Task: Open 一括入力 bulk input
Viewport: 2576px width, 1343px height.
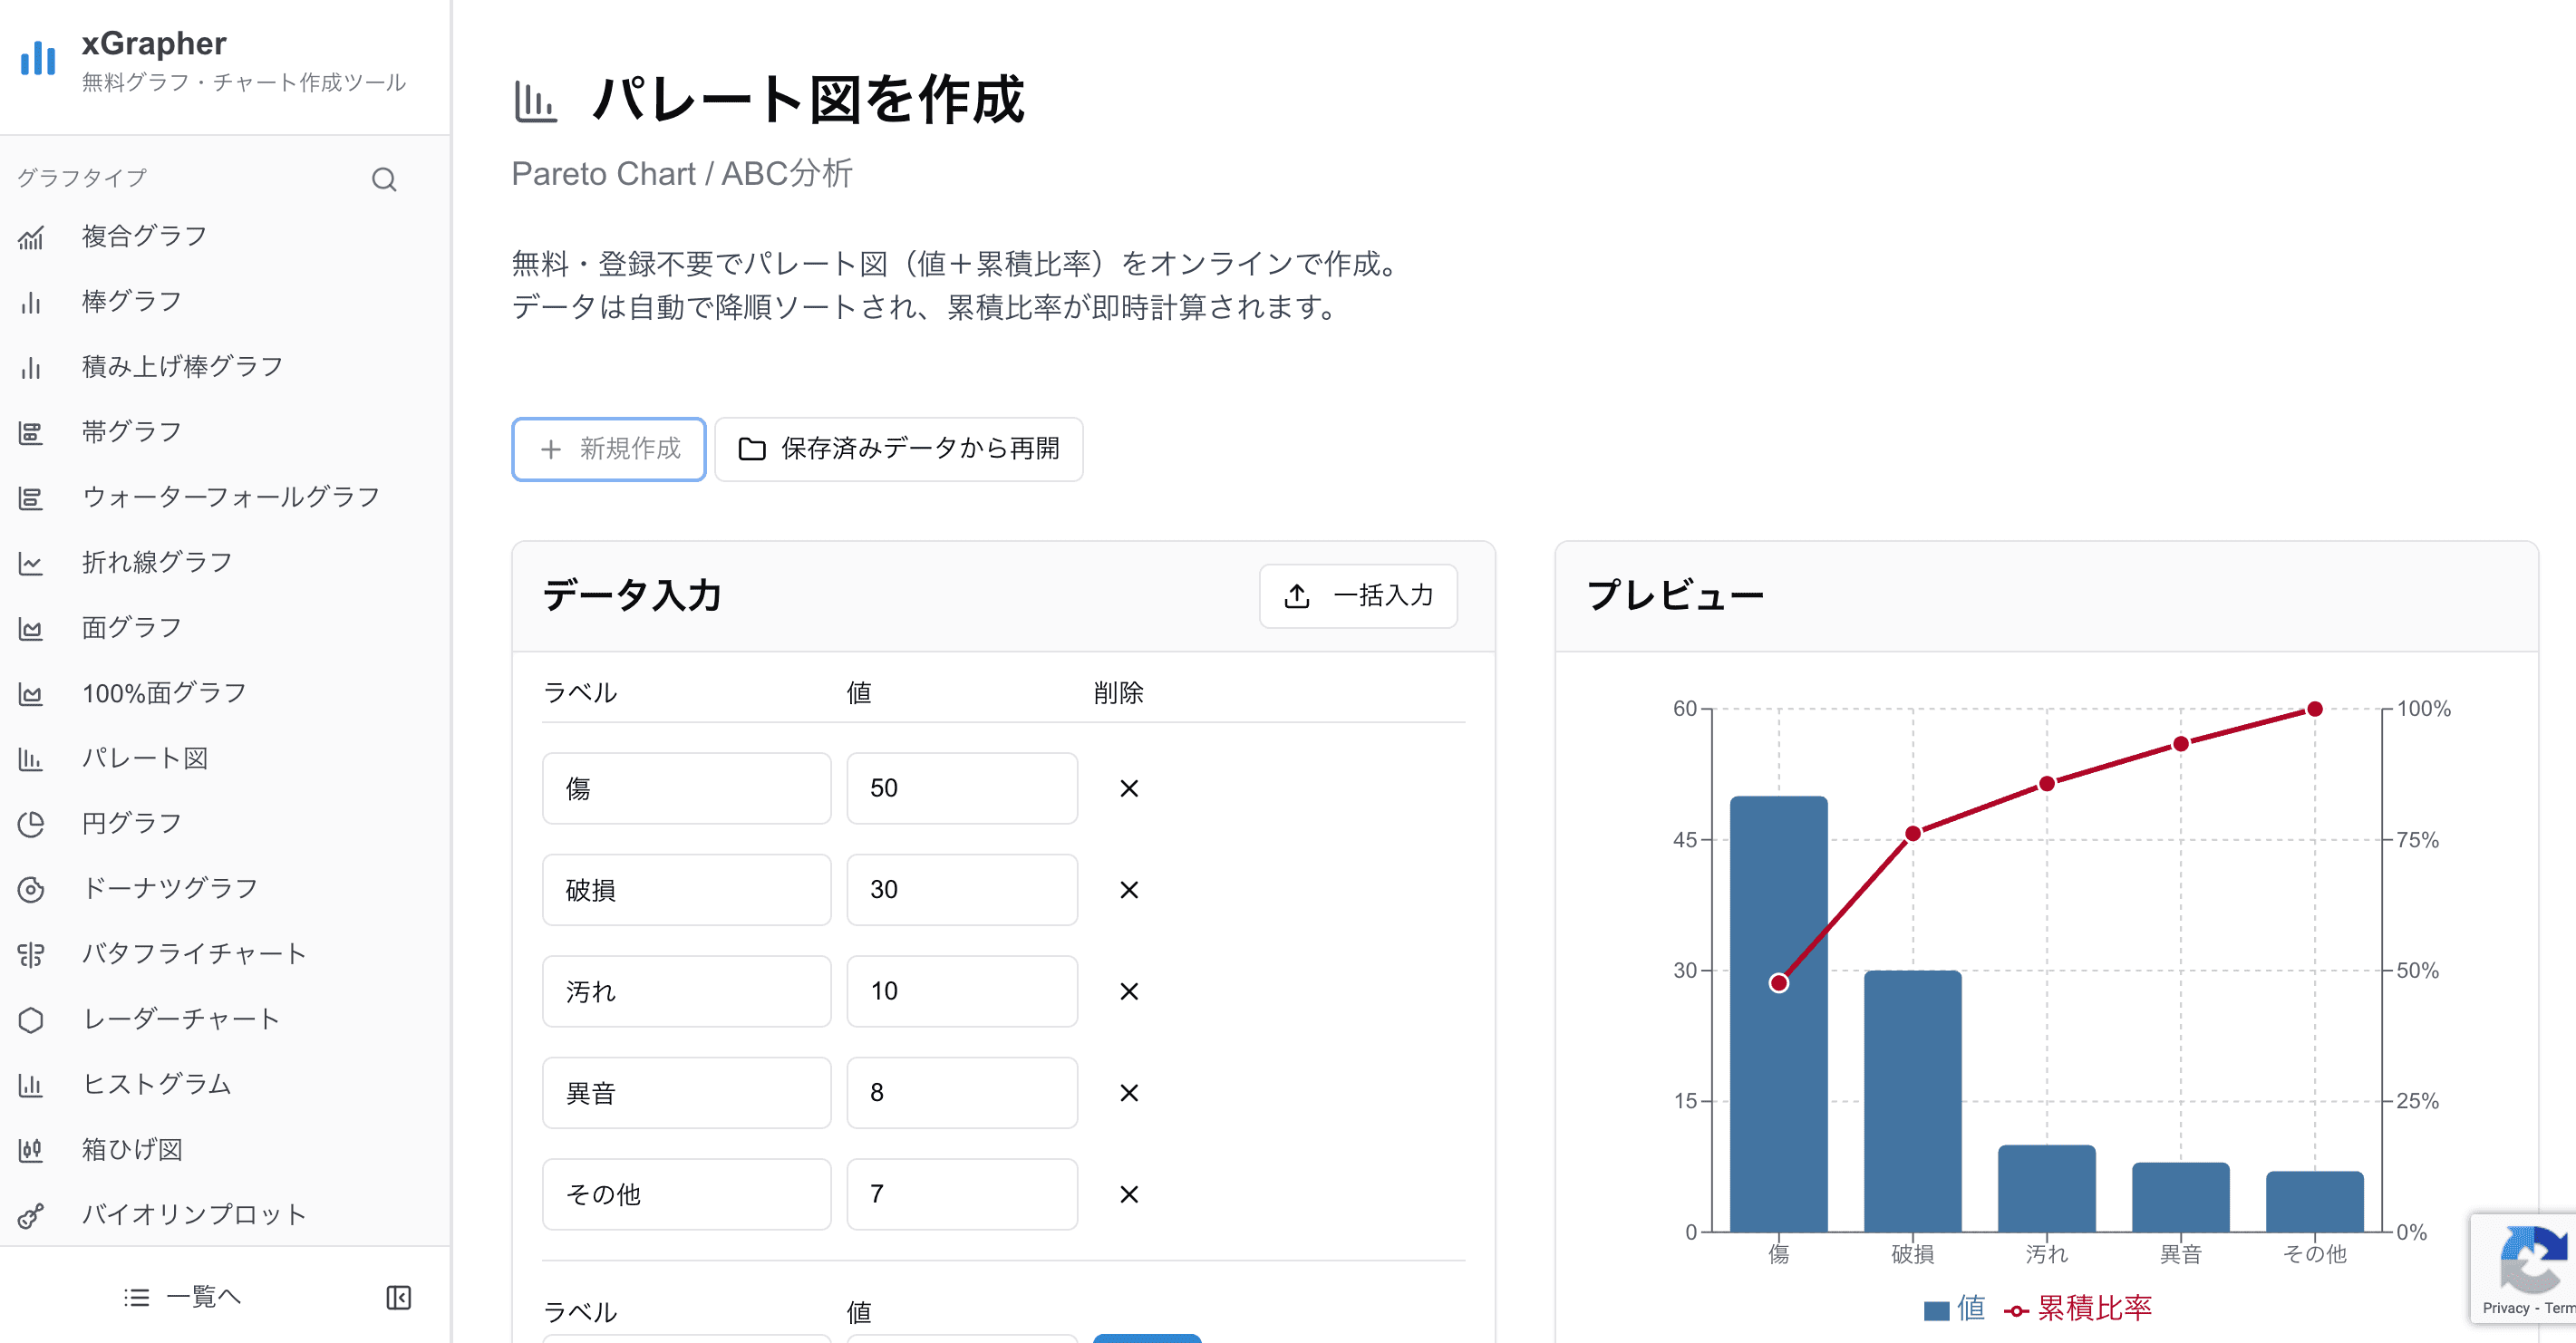Action: click(x=1357, y=596)
